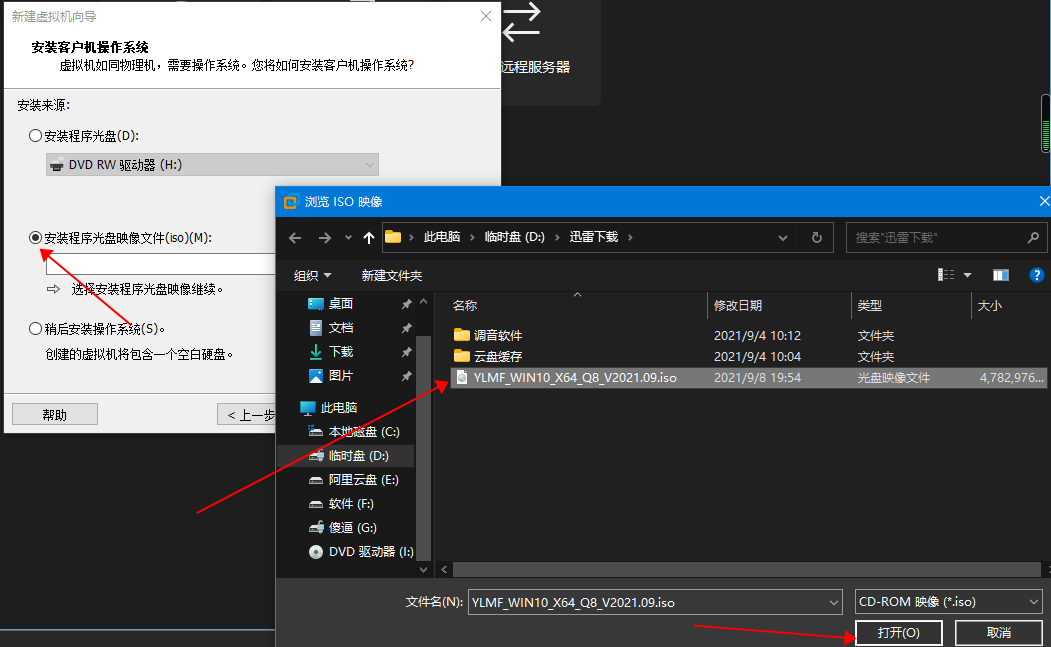Sort files by 类型 column header
The width and height of the screenshot is (1051, 647).
869,306
